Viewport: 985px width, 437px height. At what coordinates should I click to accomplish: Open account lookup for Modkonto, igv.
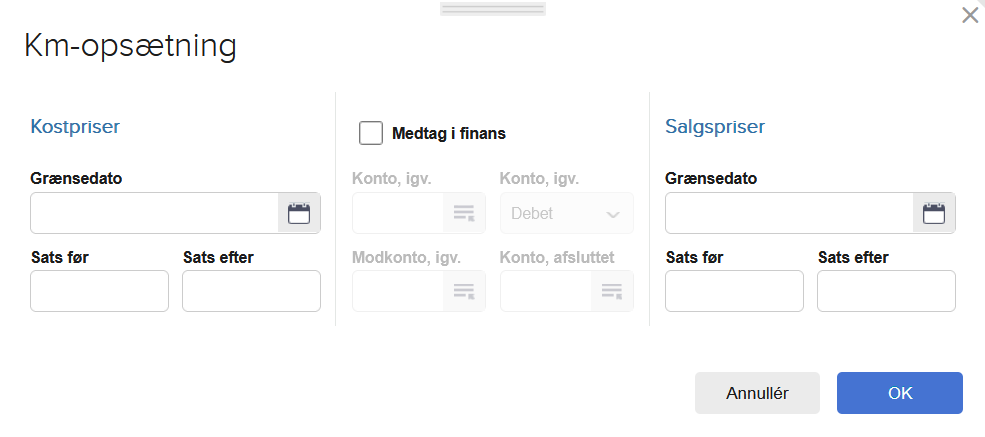point(464,291)
